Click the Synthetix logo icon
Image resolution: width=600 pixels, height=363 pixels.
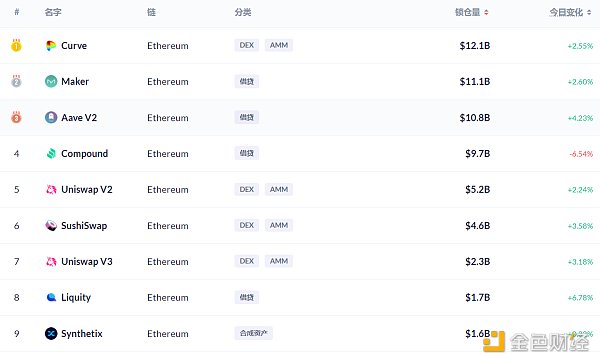[x=51, y=334]
